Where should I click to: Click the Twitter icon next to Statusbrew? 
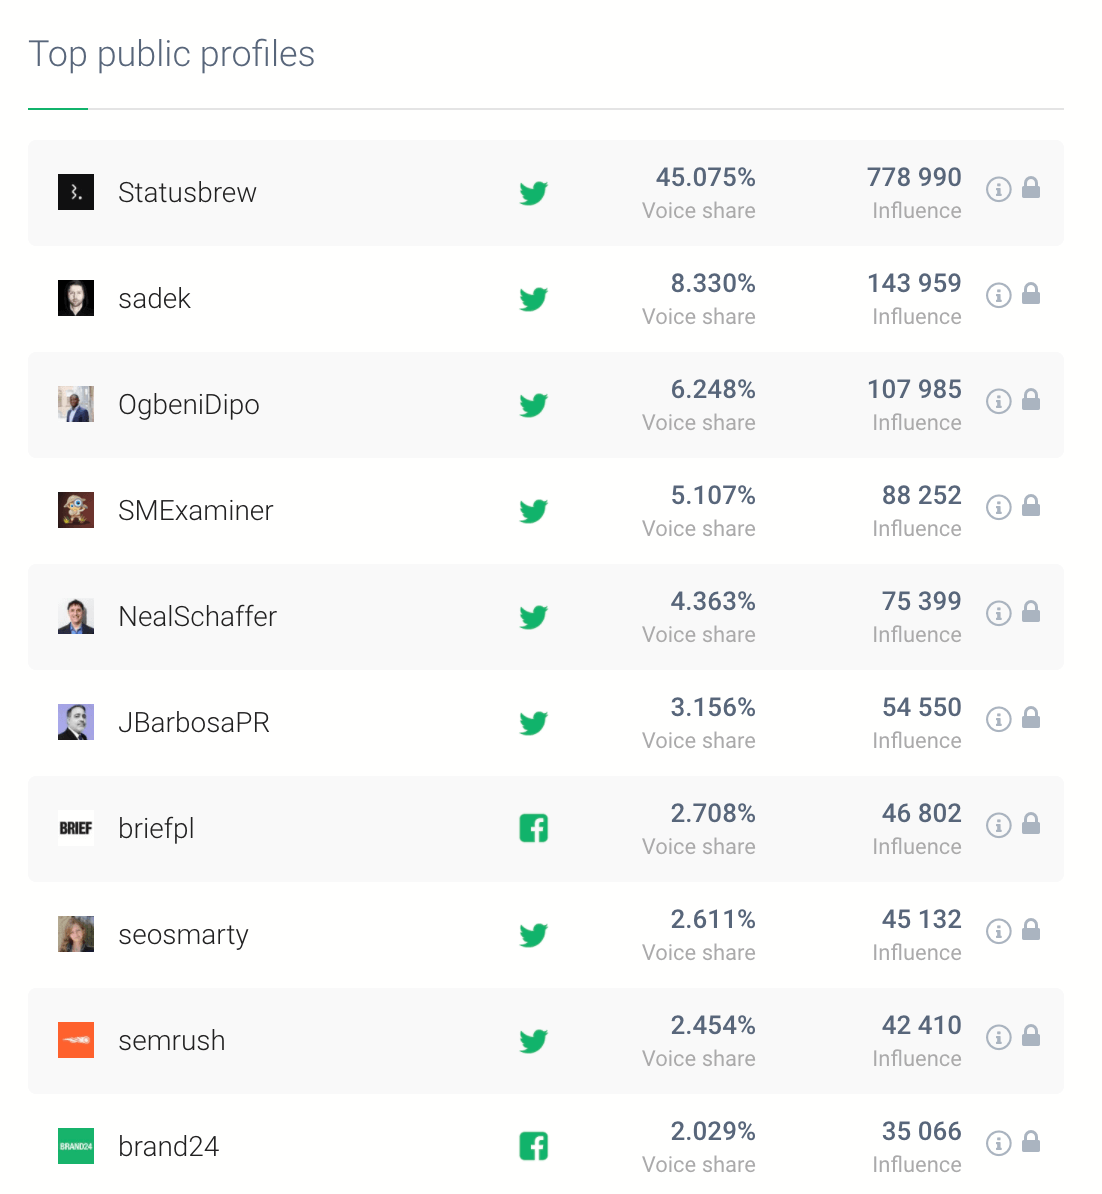533,192
